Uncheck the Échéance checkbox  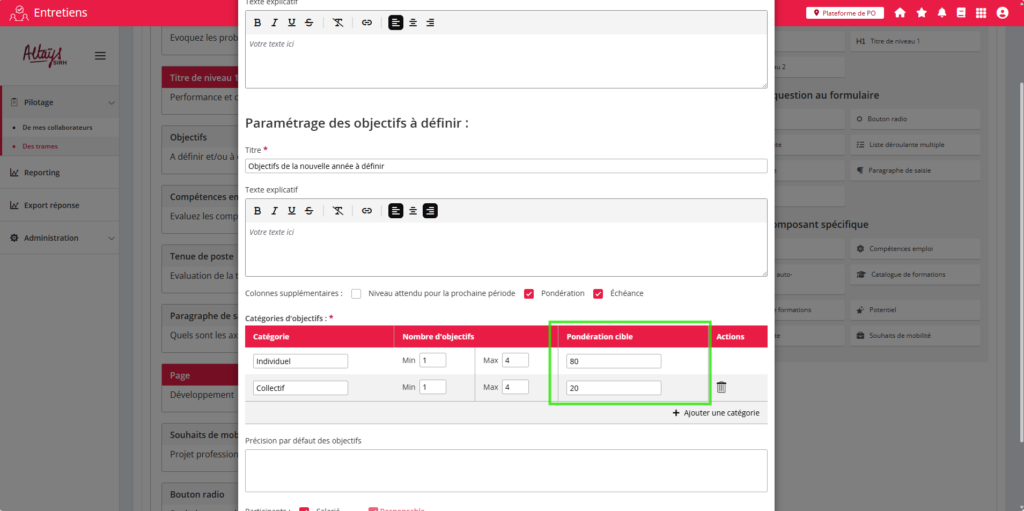598,294
